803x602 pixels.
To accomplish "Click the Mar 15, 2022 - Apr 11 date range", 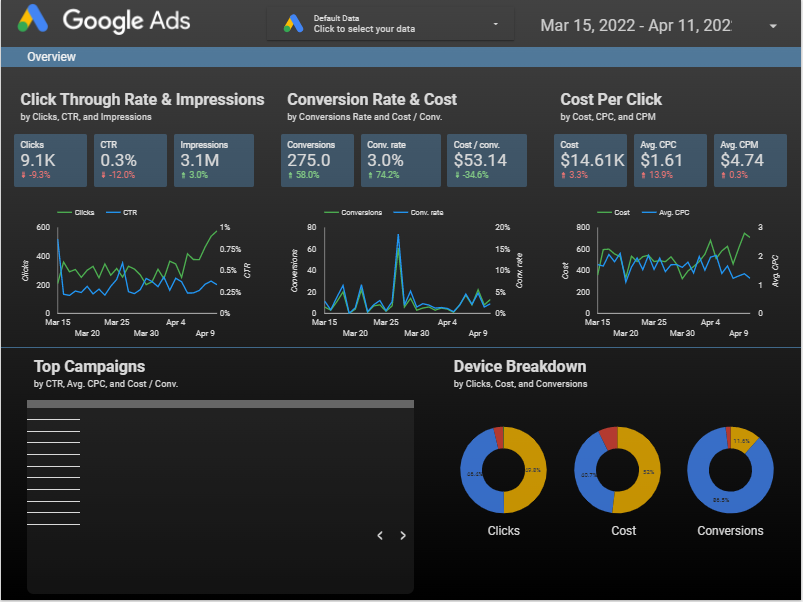I will click(636, 25).
